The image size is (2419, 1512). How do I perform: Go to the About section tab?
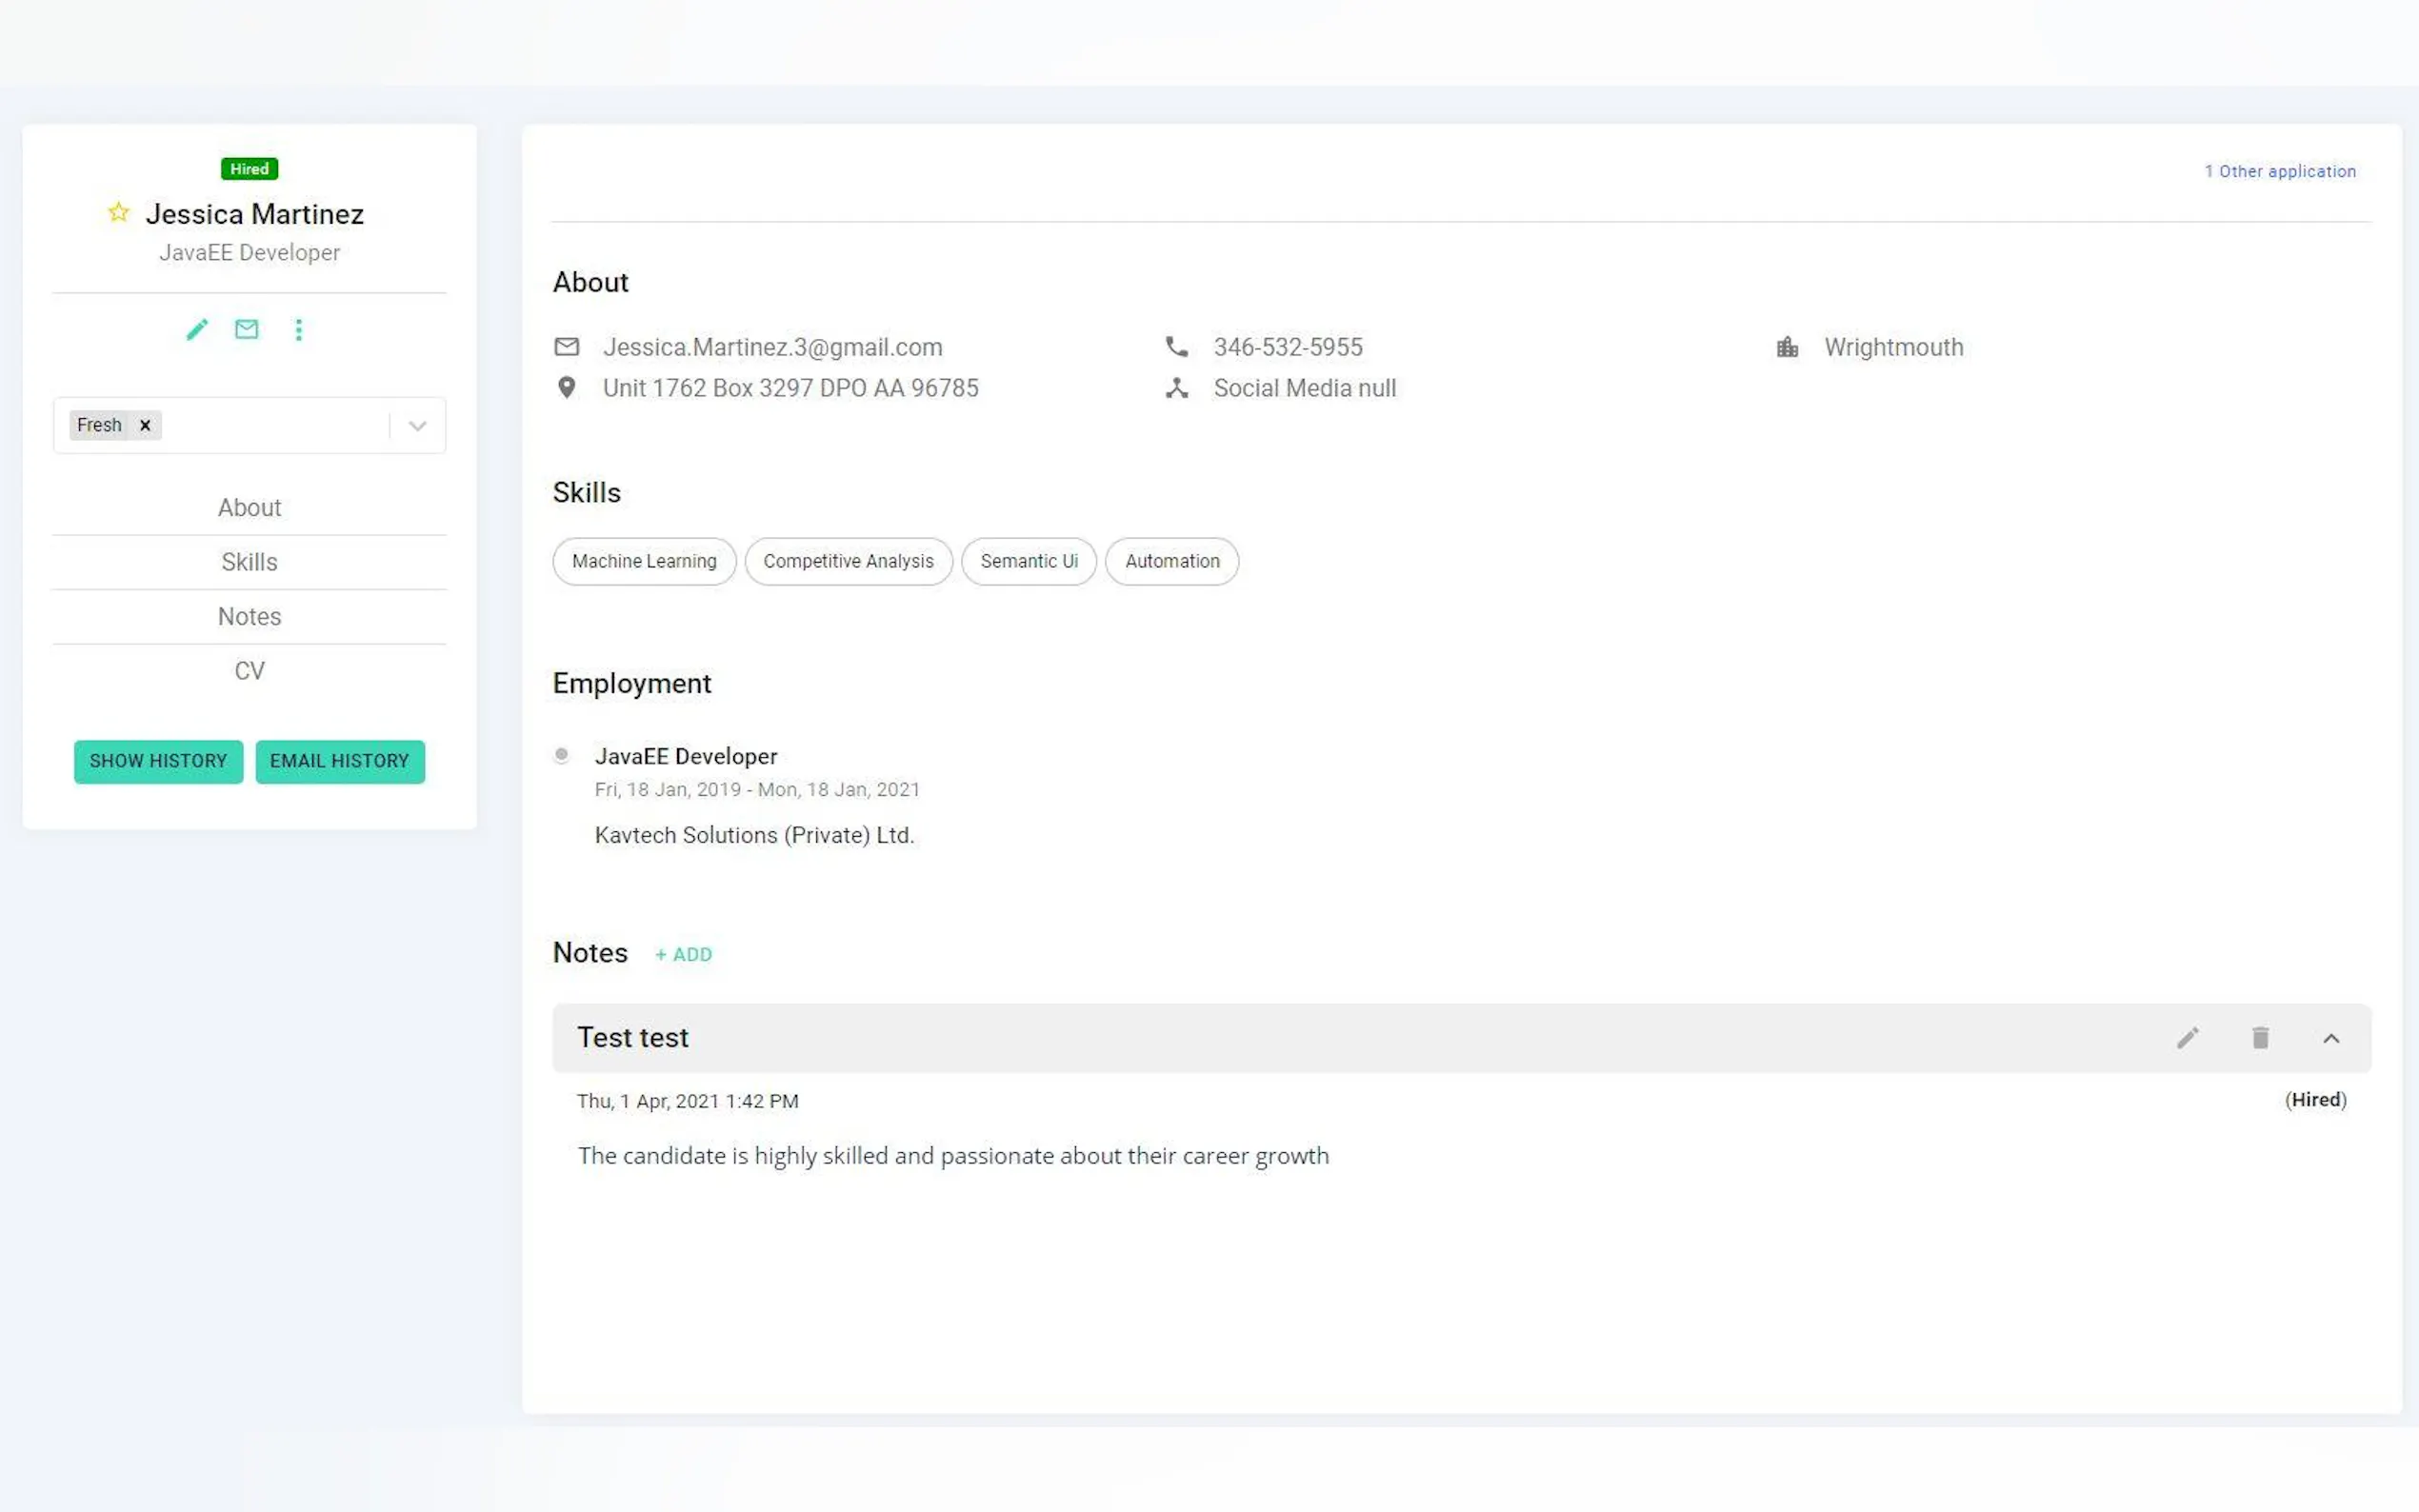tap(249, 507)
